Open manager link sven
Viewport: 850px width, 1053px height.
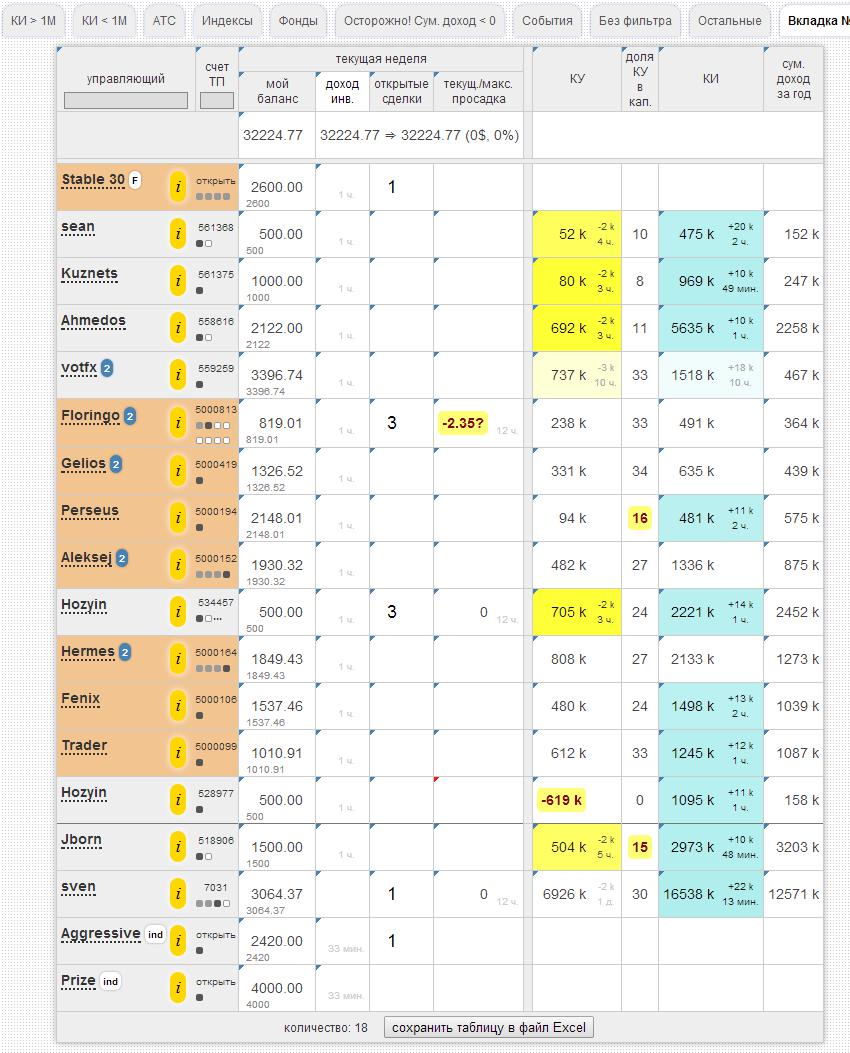(x=79, y=887)
